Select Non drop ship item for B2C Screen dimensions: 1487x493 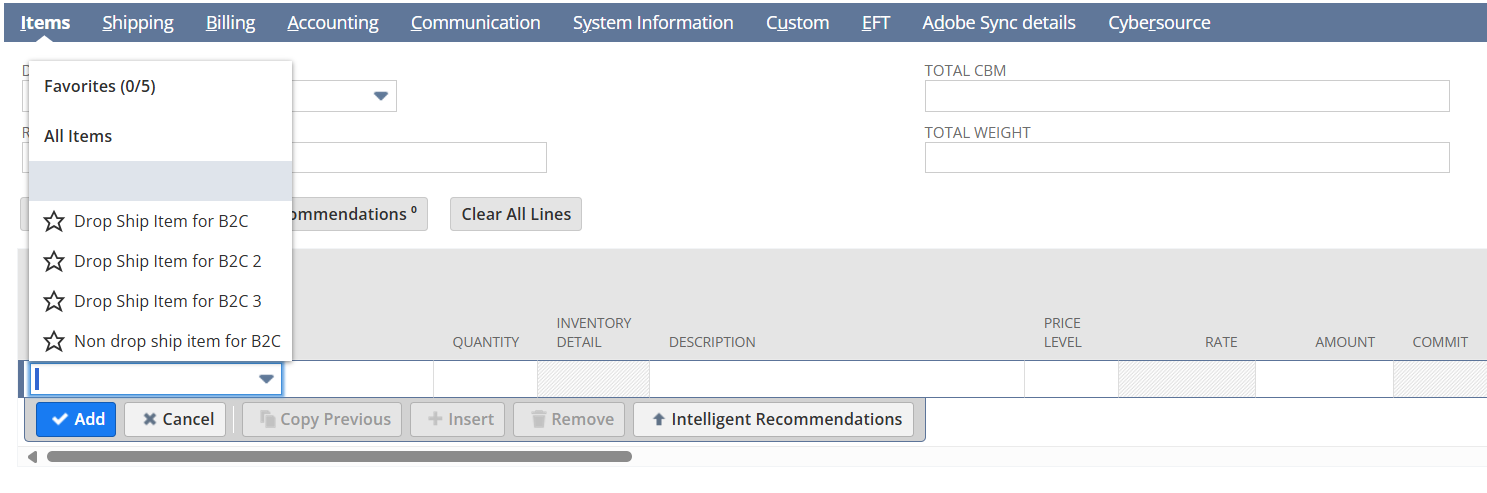(177, 342)
